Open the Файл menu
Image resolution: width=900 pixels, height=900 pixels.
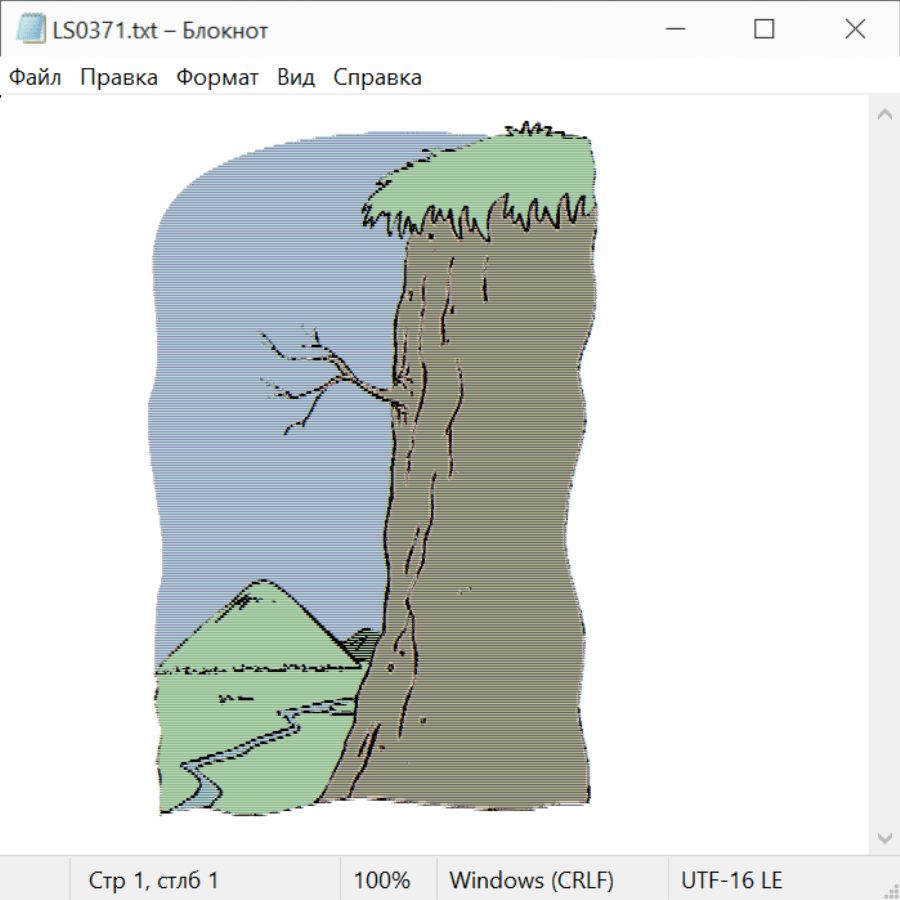(35, 78)
